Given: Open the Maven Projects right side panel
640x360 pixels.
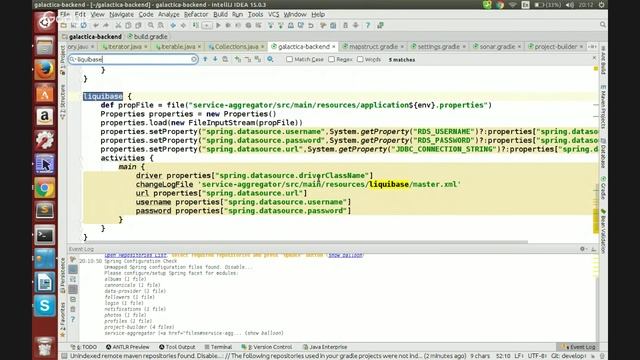Looking at the screenshot, I should (x=603, y=107).
